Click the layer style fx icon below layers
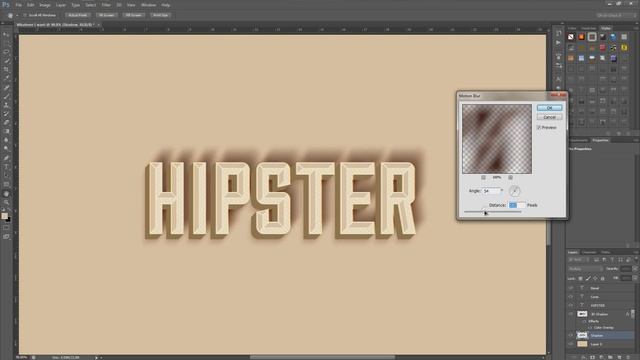The image size is (640, 360). click(x=584, y=357)
